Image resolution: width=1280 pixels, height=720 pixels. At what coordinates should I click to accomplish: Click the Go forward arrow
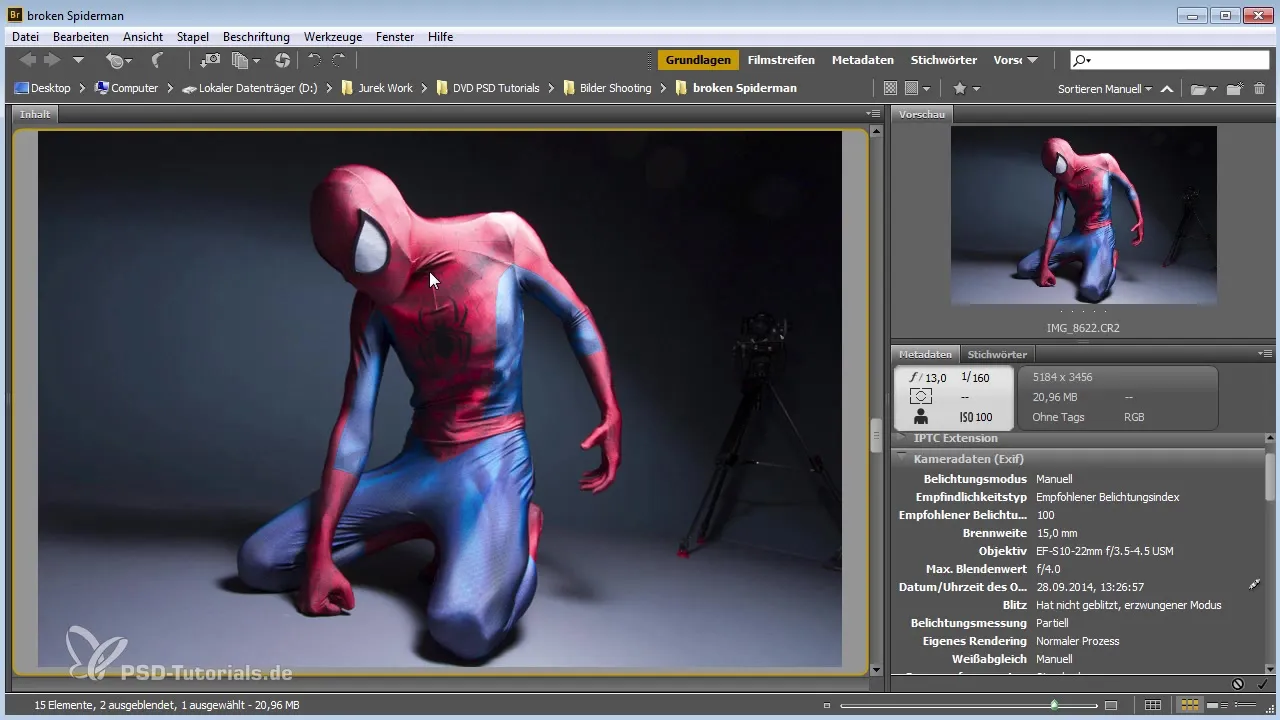[x=51, y=61]
